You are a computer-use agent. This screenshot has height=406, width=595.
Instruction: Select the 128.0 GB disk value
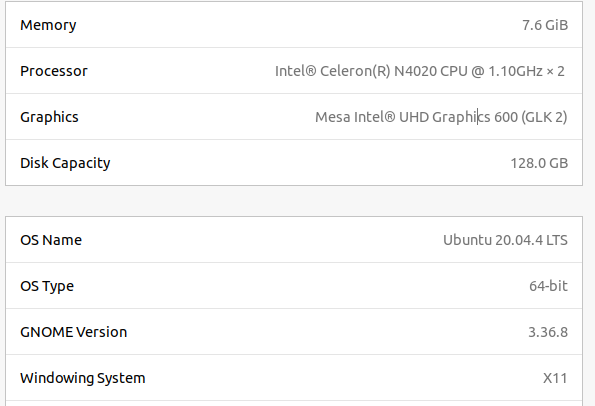[x=539, y=163]
